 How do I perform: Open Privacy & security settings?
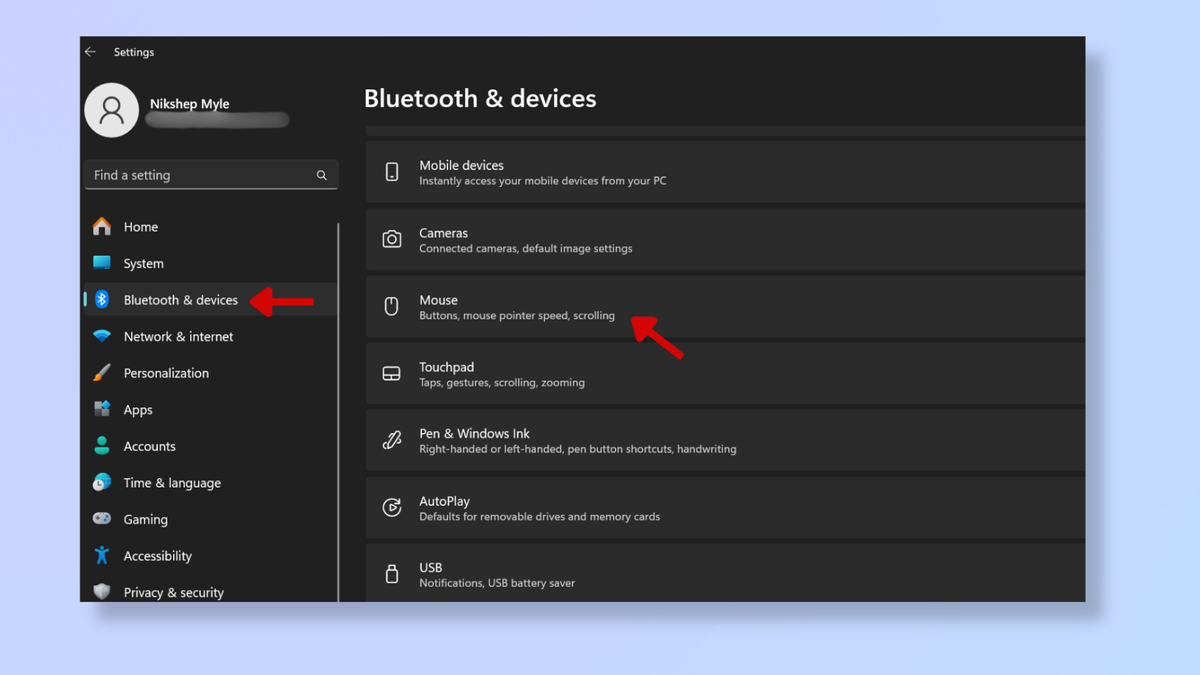[176, 592]
